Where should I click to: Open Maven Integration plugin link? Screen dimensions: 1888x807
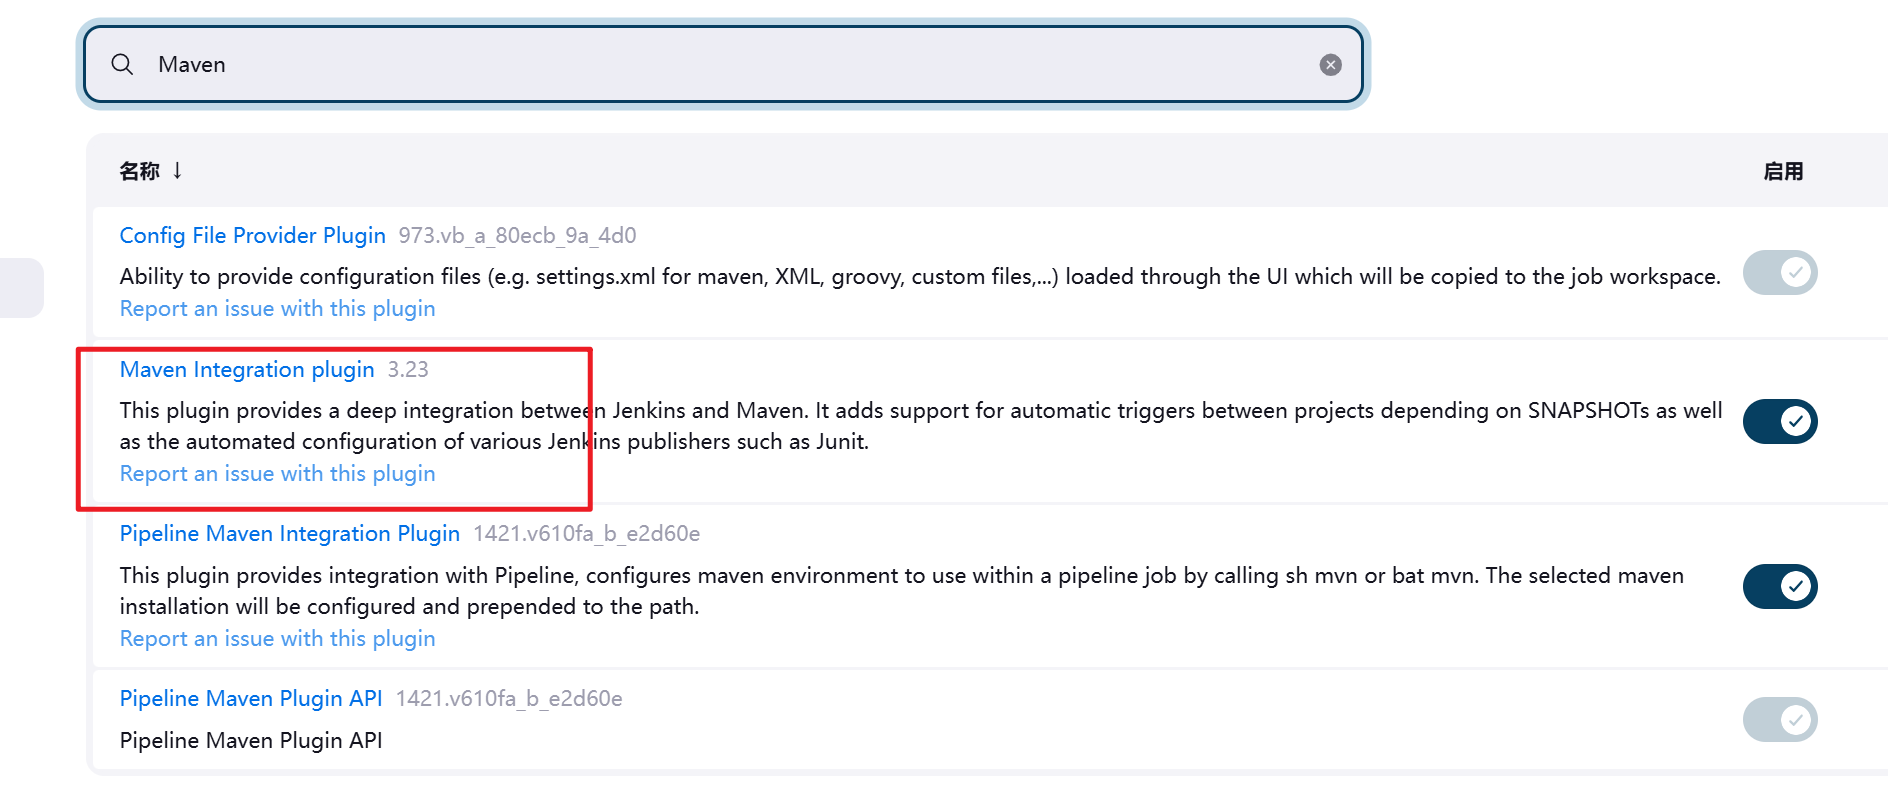coord(247,369)
